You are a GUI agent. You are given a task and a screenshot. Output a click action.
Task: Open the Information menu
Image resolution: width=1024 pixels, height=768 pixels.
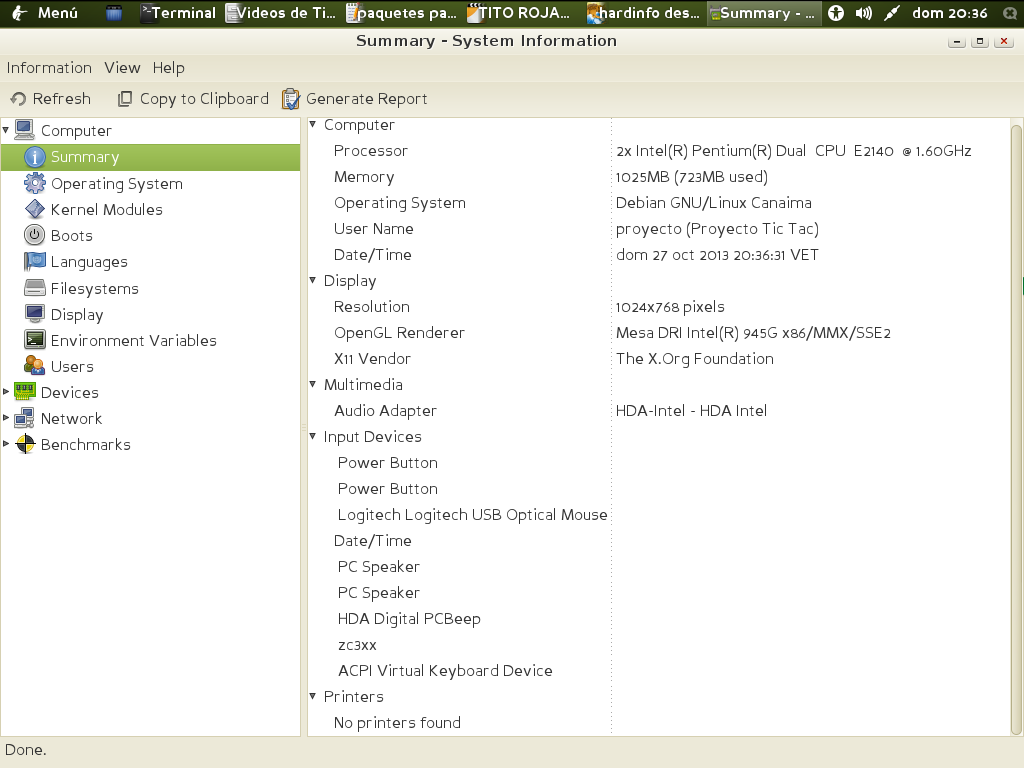49,68
